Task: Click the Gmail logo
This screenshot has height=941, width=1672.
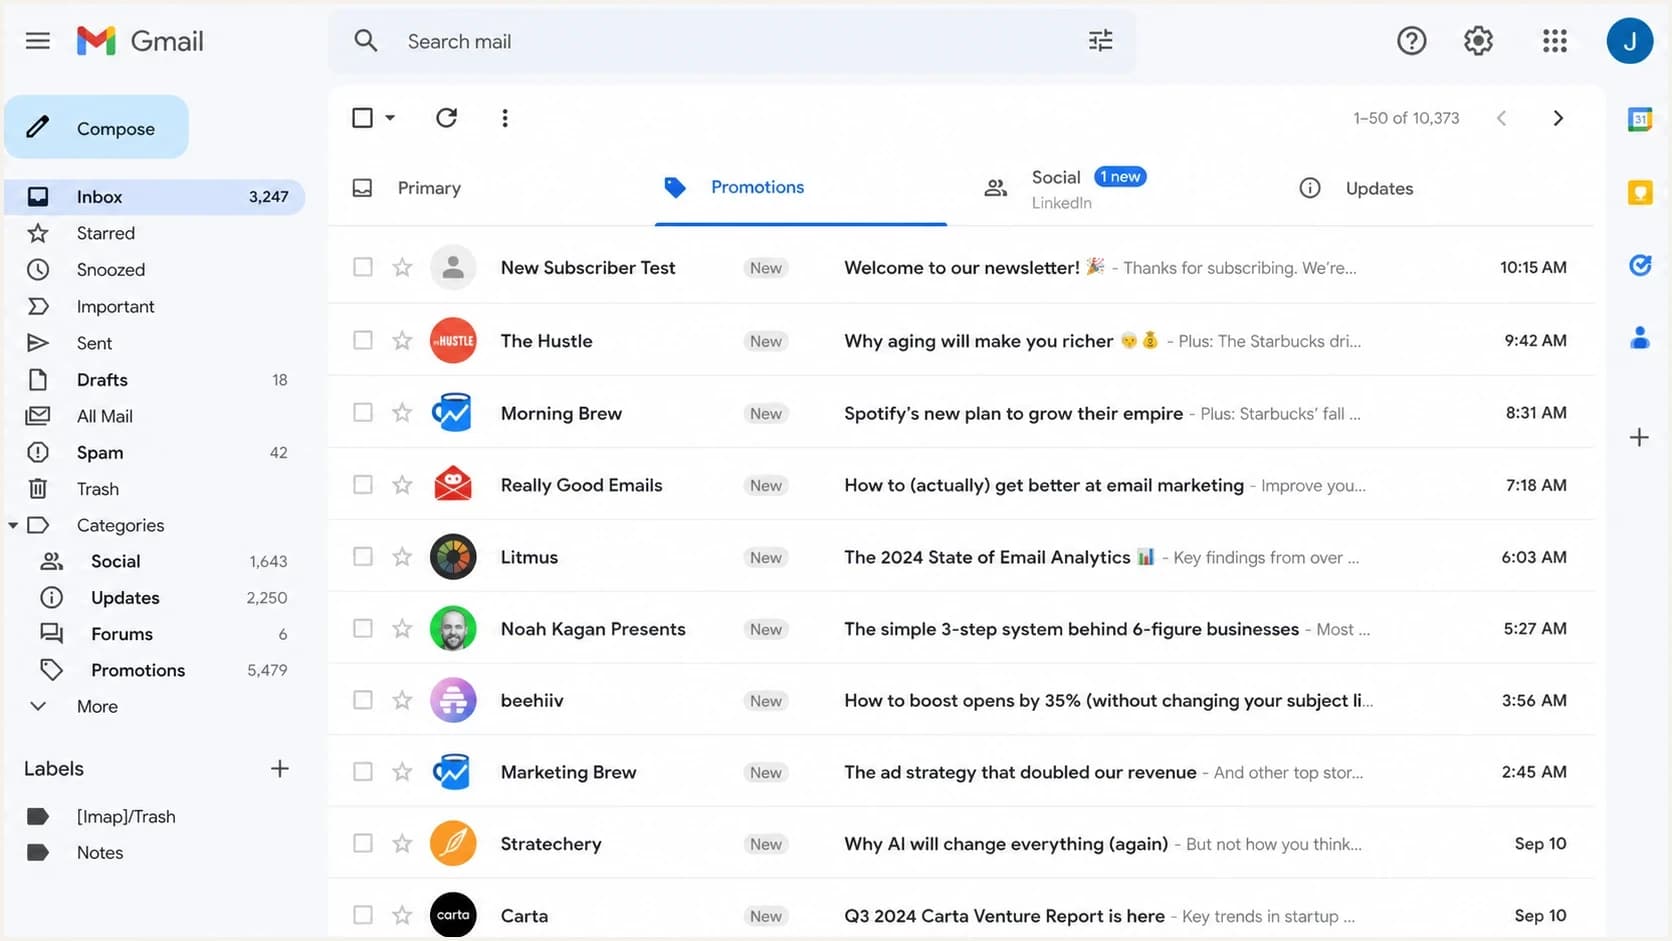Action: pyautogui.click(x=140, y=41)
